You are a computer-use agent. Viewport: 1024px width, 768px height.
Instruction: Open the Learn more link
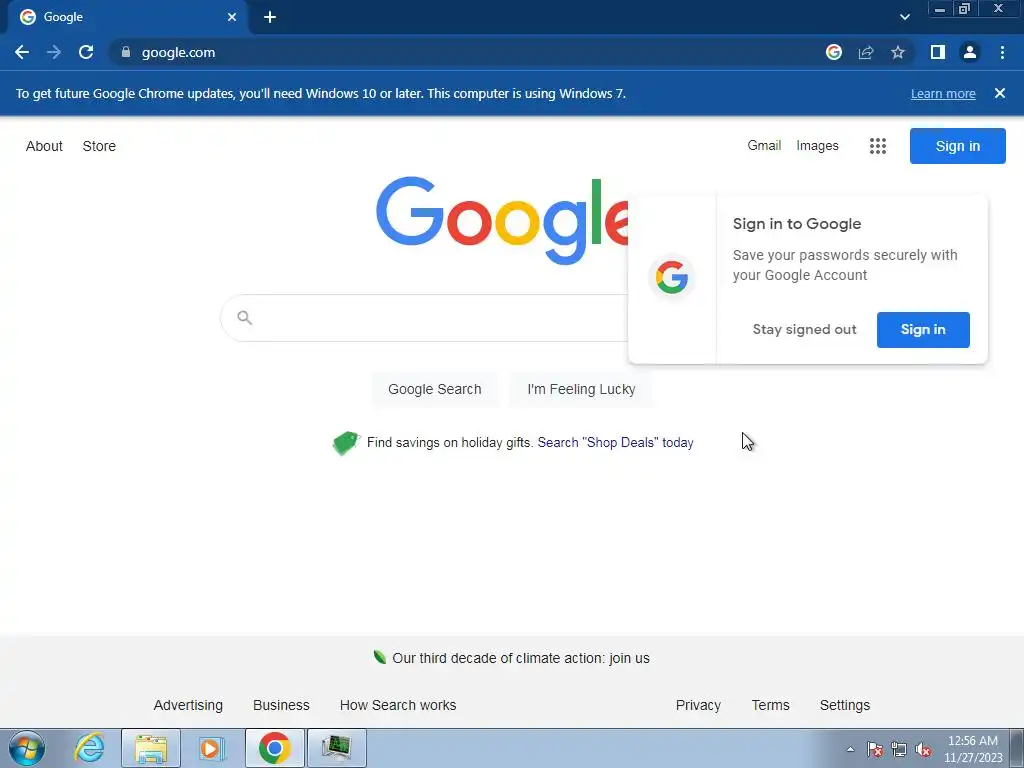[x=943, y=93]
